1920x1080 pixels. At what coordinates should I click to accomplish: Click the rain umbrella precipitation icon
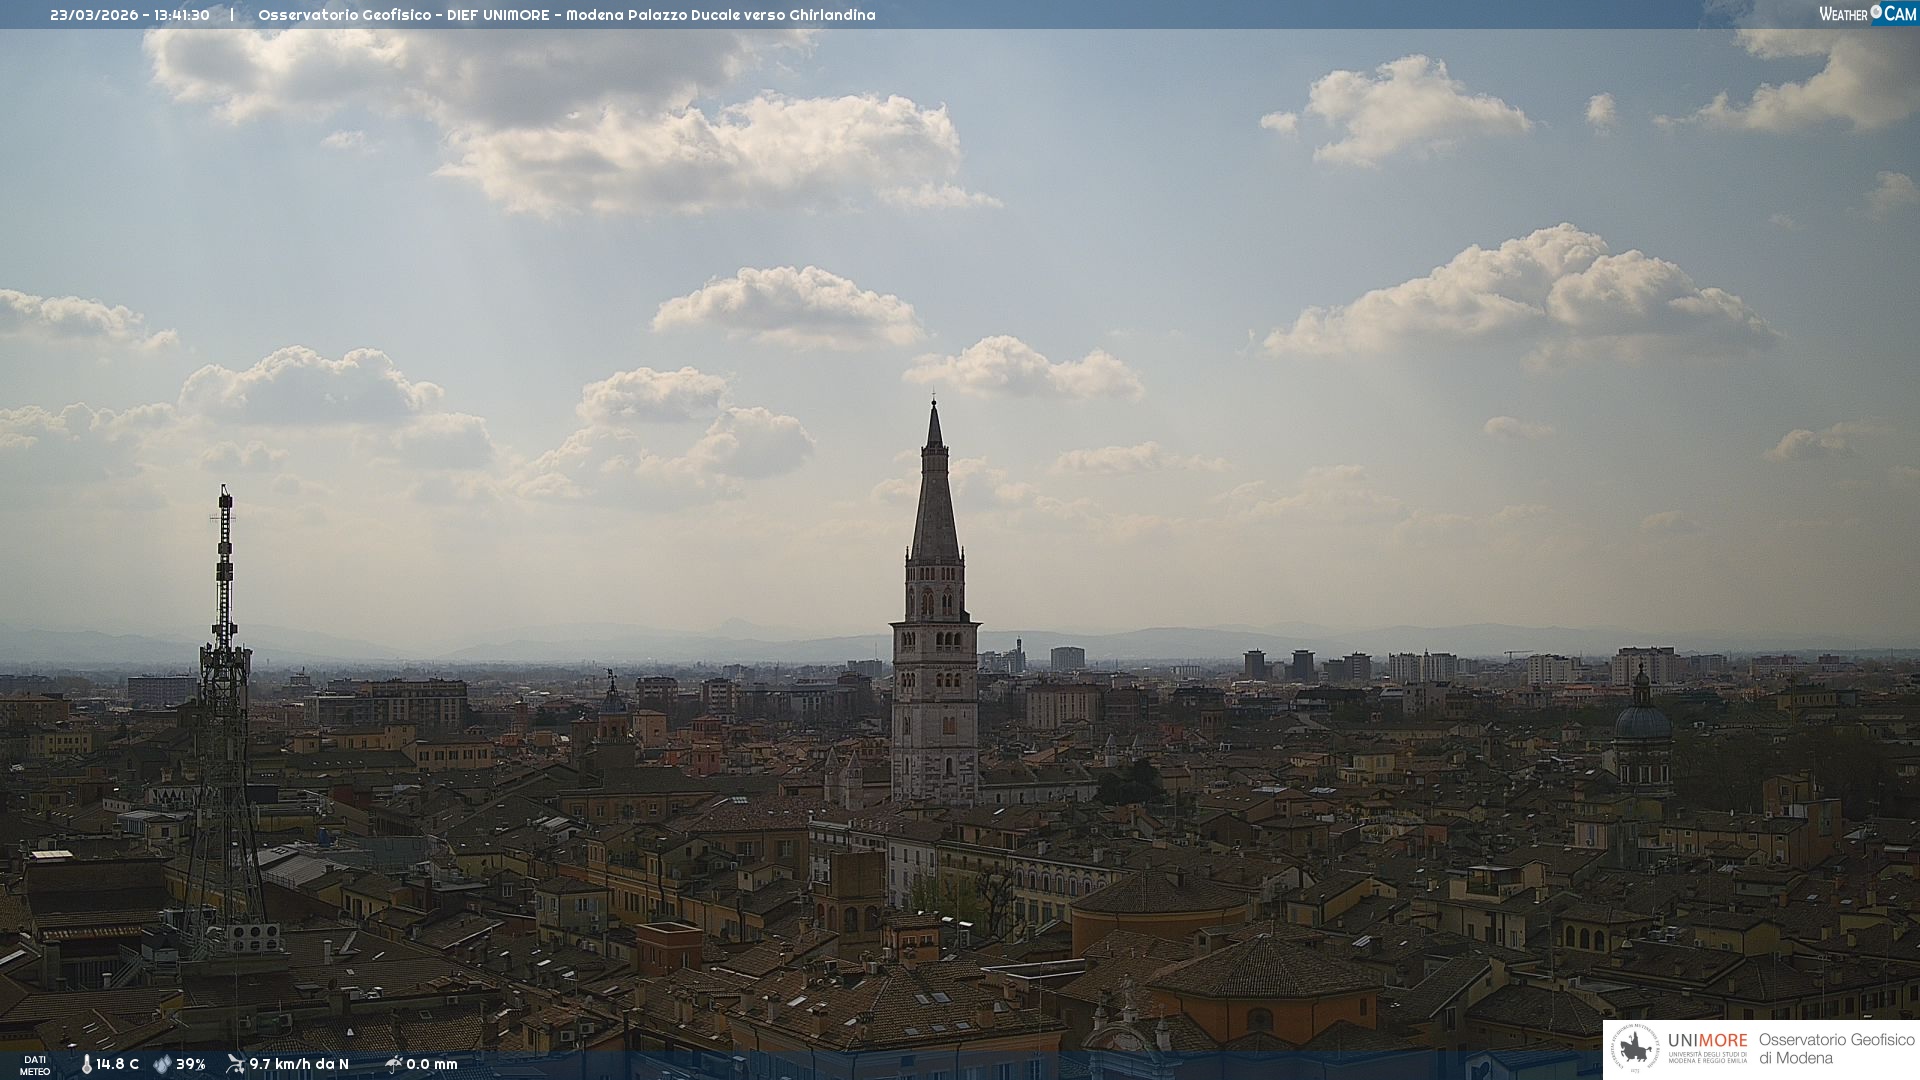point(393,1064)
